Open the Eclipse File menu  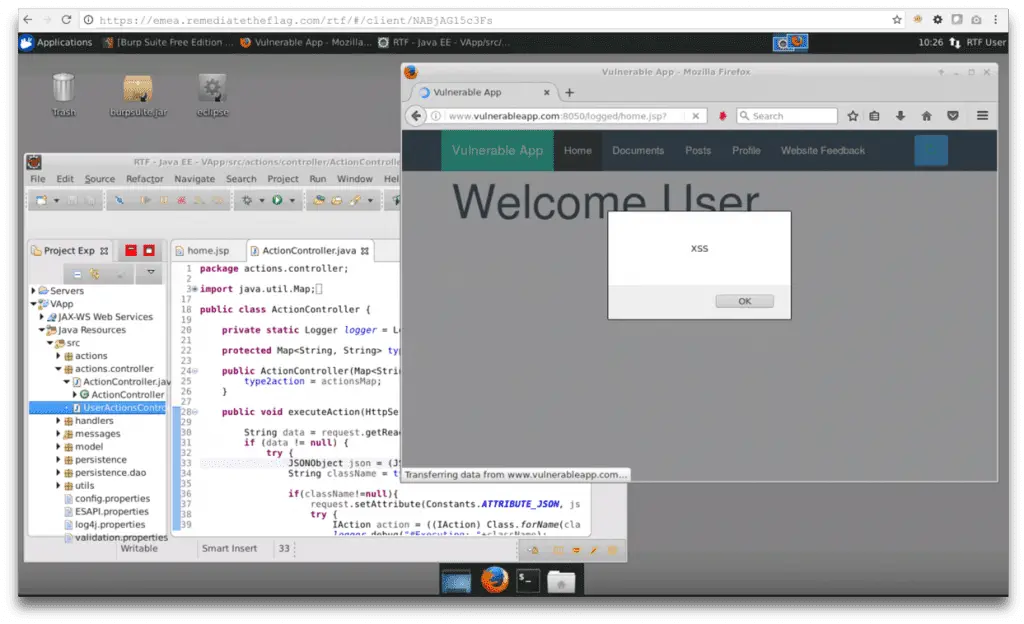pyautogui.click(x=38, y=179)
